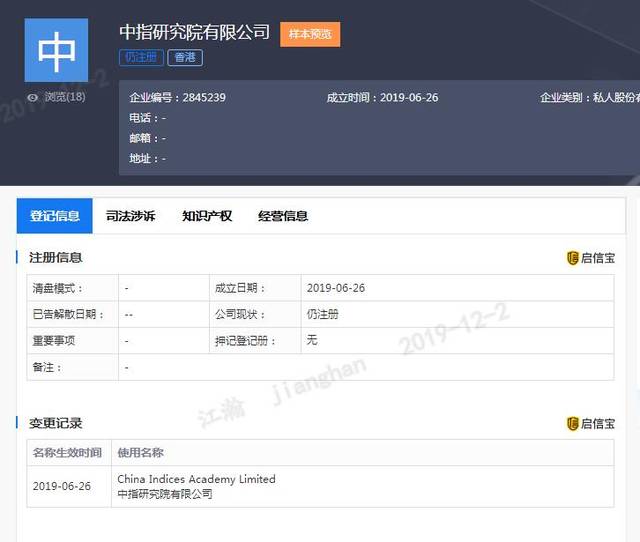This screenshot has width=640, height=542.
Task: Click the 成立日期 label cell
Action: 256,288
